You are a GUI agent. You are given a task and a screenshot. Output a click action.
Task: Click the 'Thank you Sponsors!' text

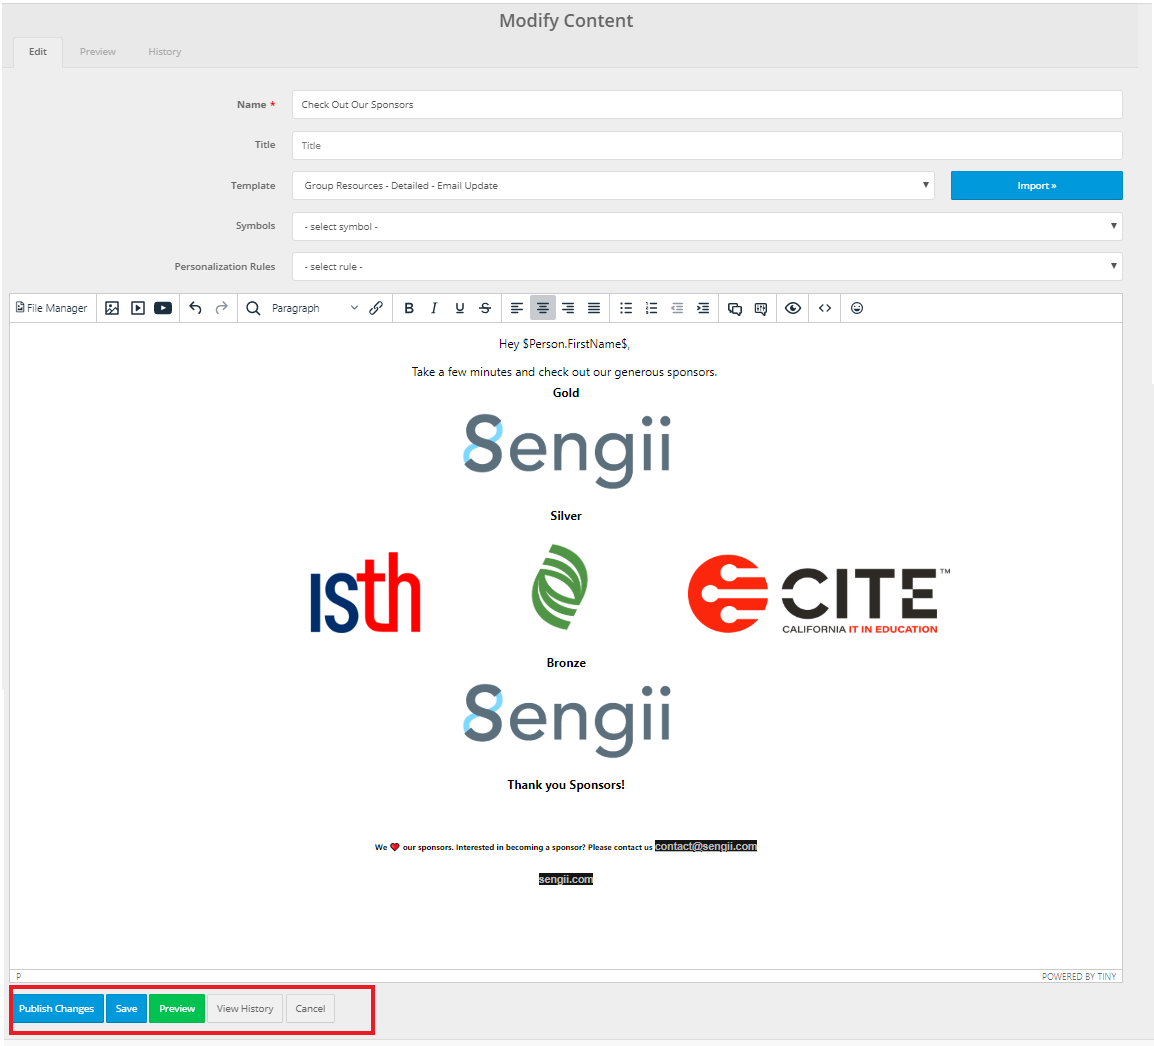pyautogui.click(x=566, y=785)
